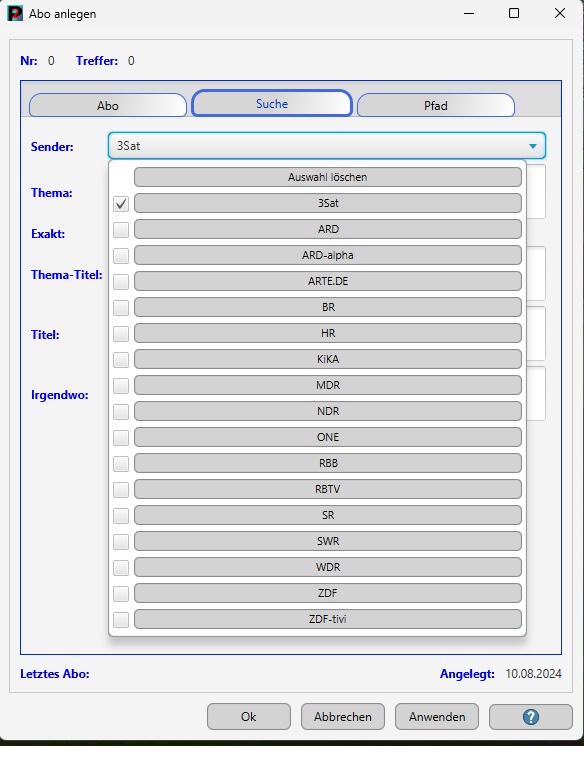Screen dimensions: 584x764
Task: Tick the NDR checkbox
Action: click(121, 411)
